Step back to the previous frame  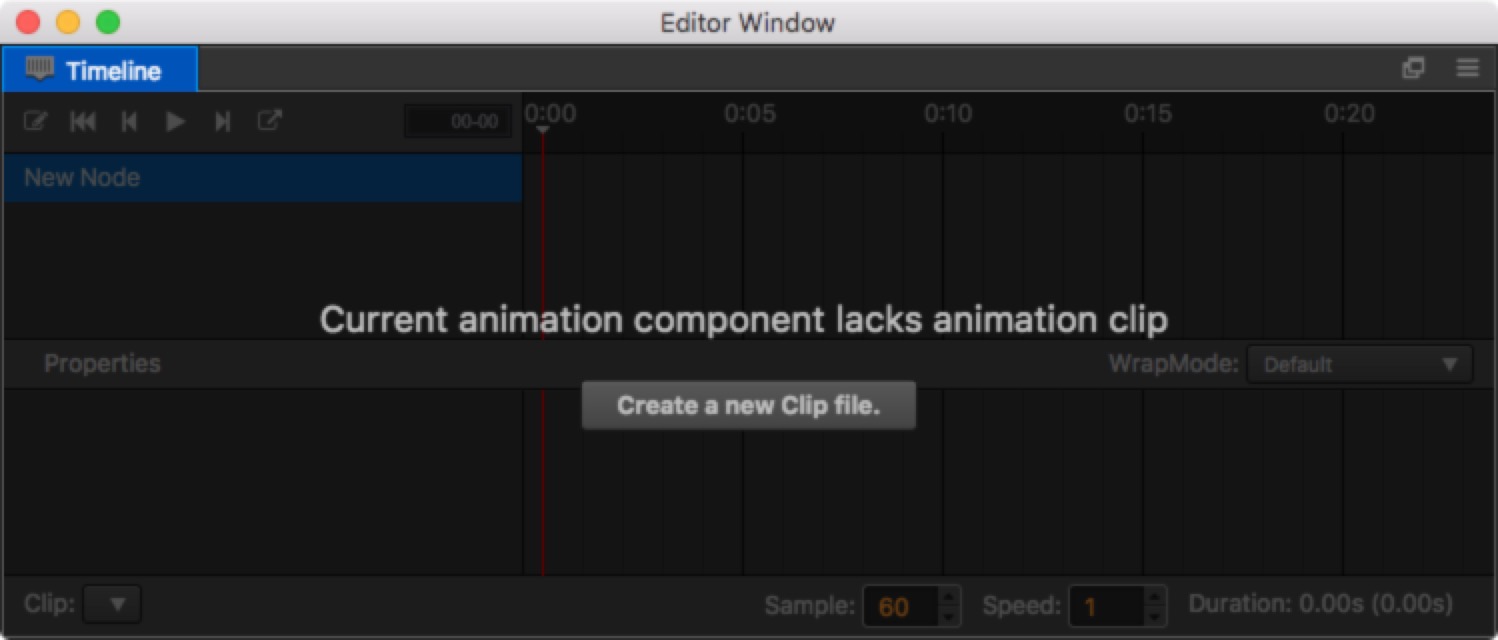click(x=129, y=122)
